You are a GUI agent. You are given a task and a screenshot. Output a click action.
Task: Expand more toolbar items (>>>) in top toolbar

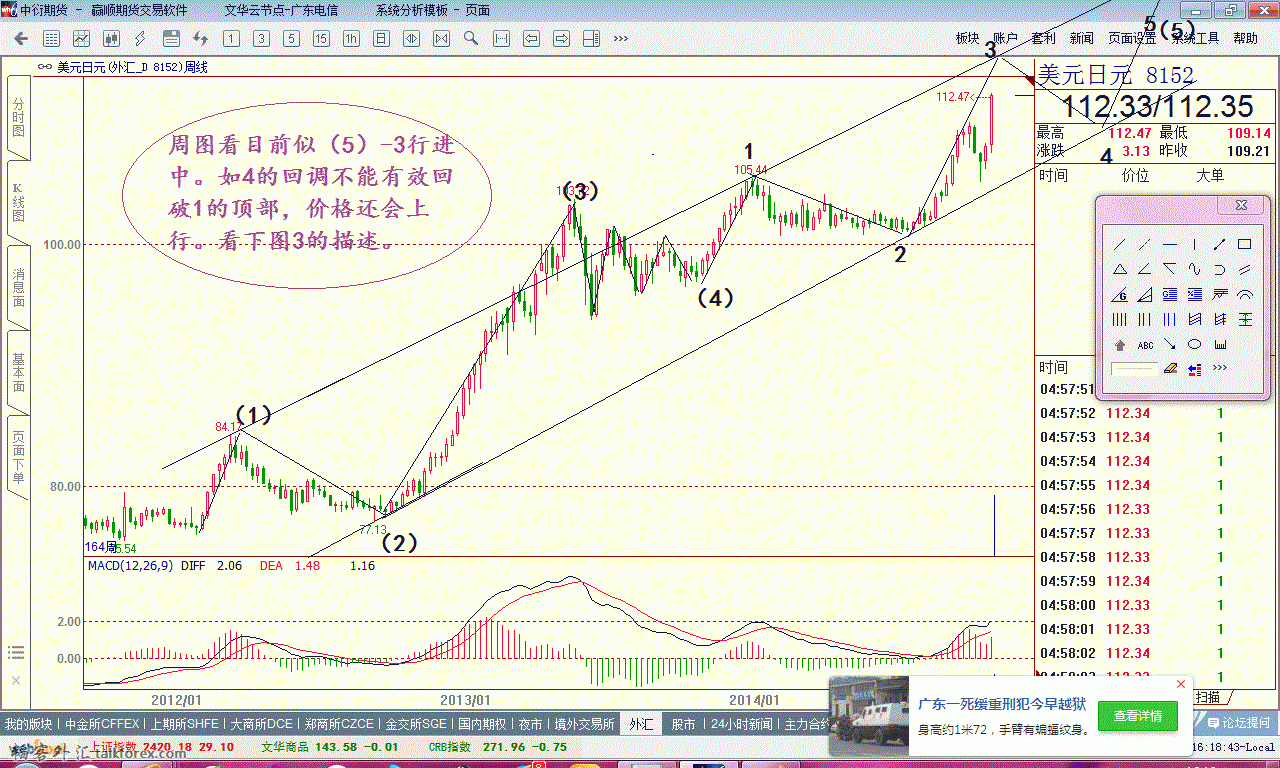point(621,39)
